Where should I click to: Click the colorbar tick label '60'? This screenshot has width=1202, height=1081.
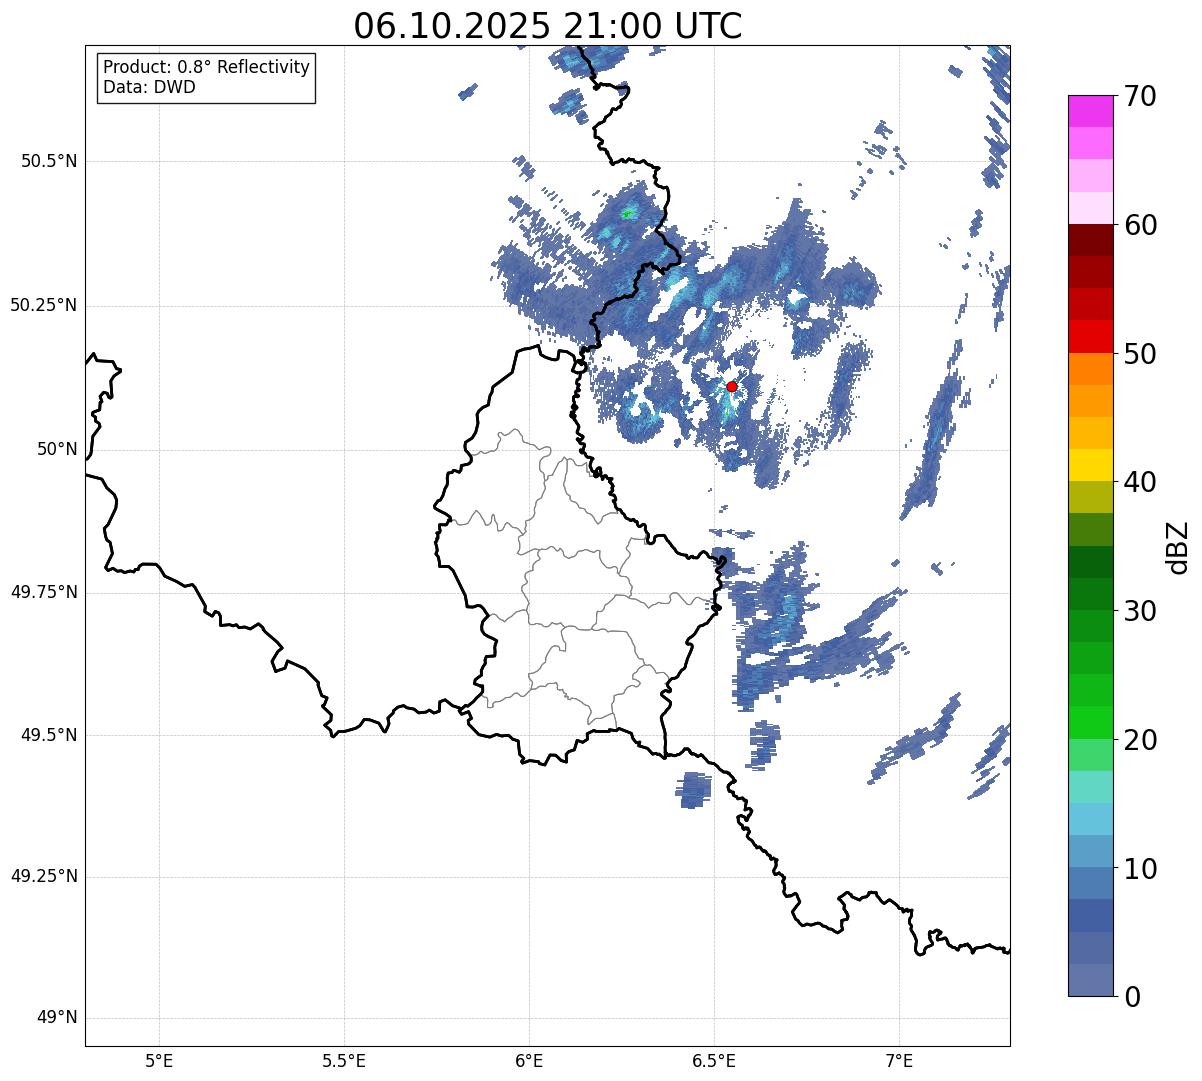1141,225
